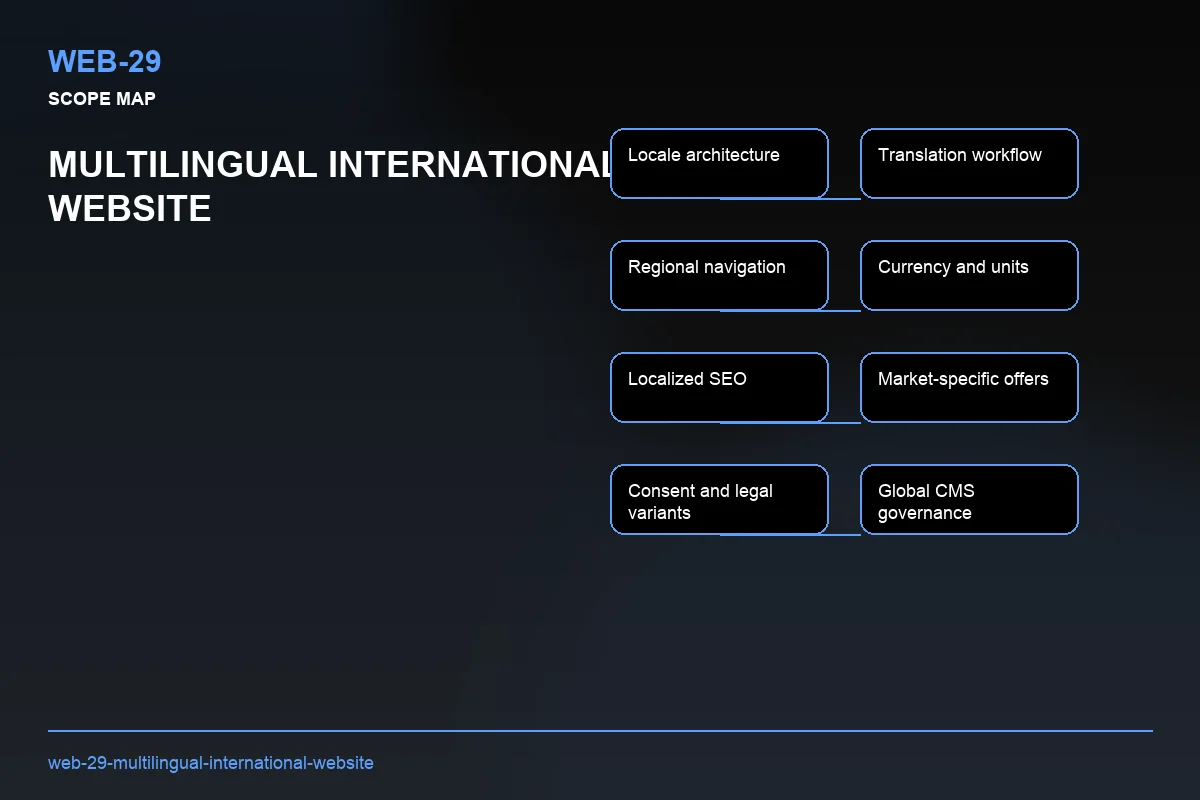The height and width of the screenshot is (800, 1200).
Task: Select the Locale architecture card
Action: click(x=719, y=163)
